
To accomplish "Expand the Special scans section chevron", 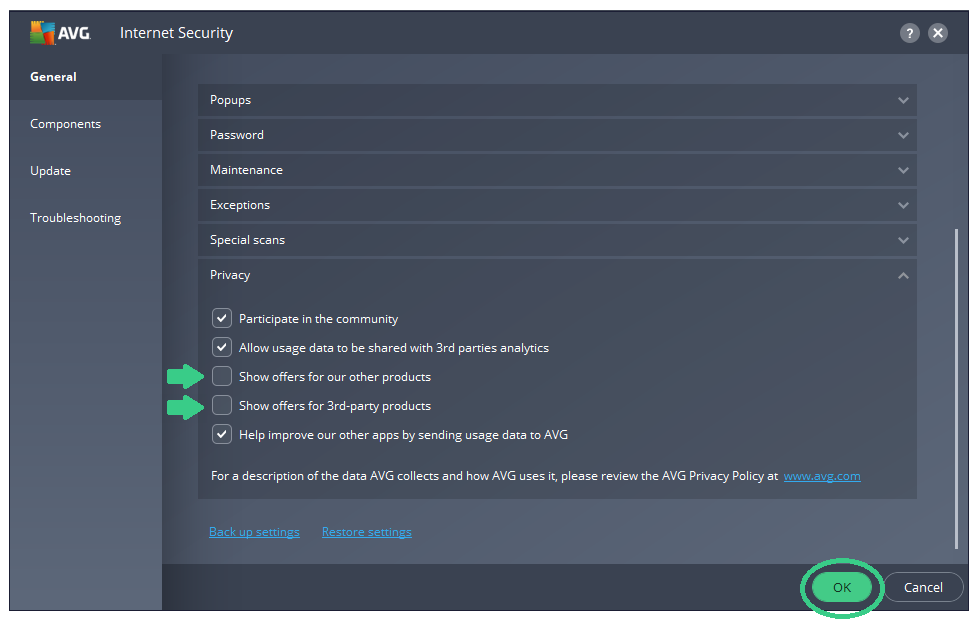I will [x=903, y=240].
